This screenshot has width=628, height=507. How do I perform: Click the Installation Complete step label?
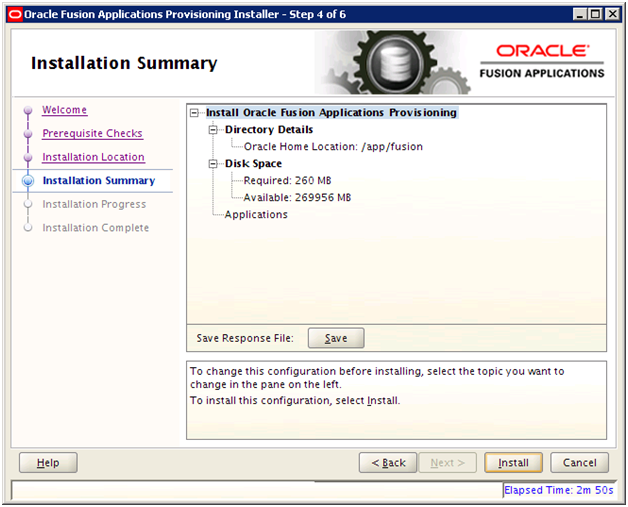click(96, 228)
